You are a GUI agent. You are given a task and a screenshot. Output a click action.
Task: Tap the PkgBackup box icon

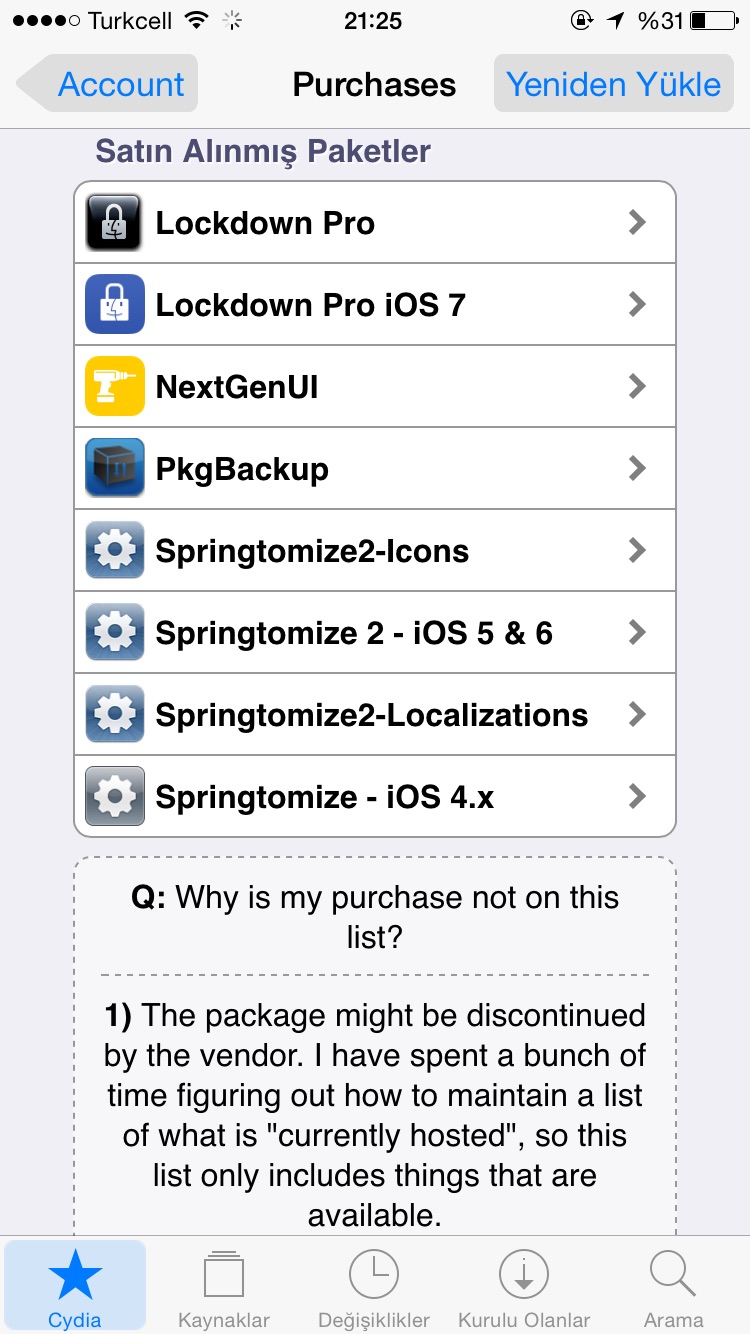(x=115, y=468)
